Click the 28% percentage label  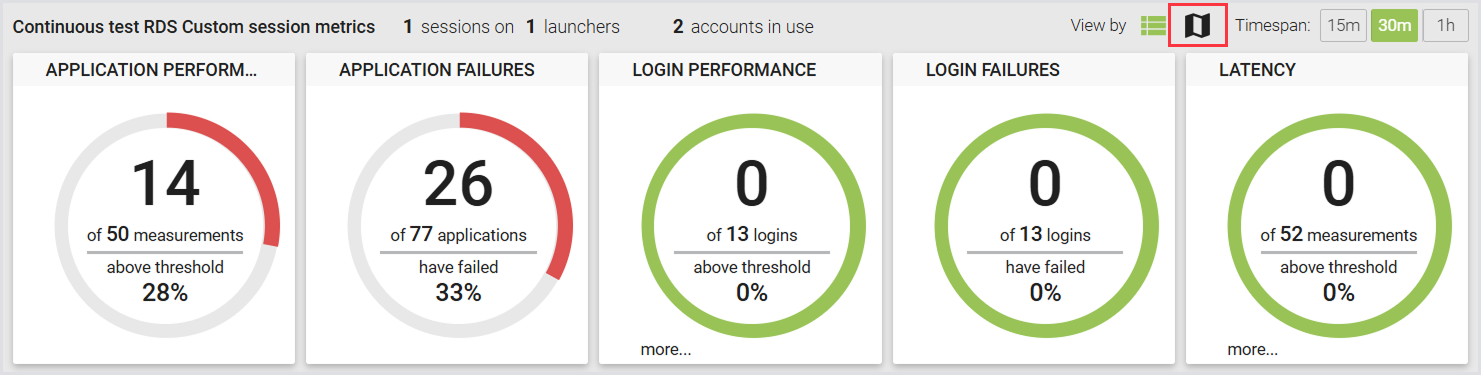[x=165, y=293]
